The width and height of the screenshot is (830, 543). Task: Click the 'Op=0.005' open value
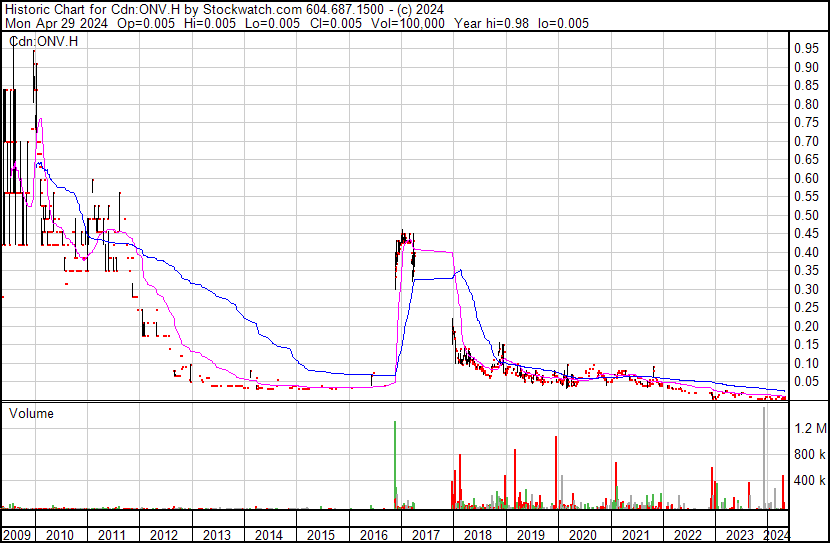(x=146, y=23)
